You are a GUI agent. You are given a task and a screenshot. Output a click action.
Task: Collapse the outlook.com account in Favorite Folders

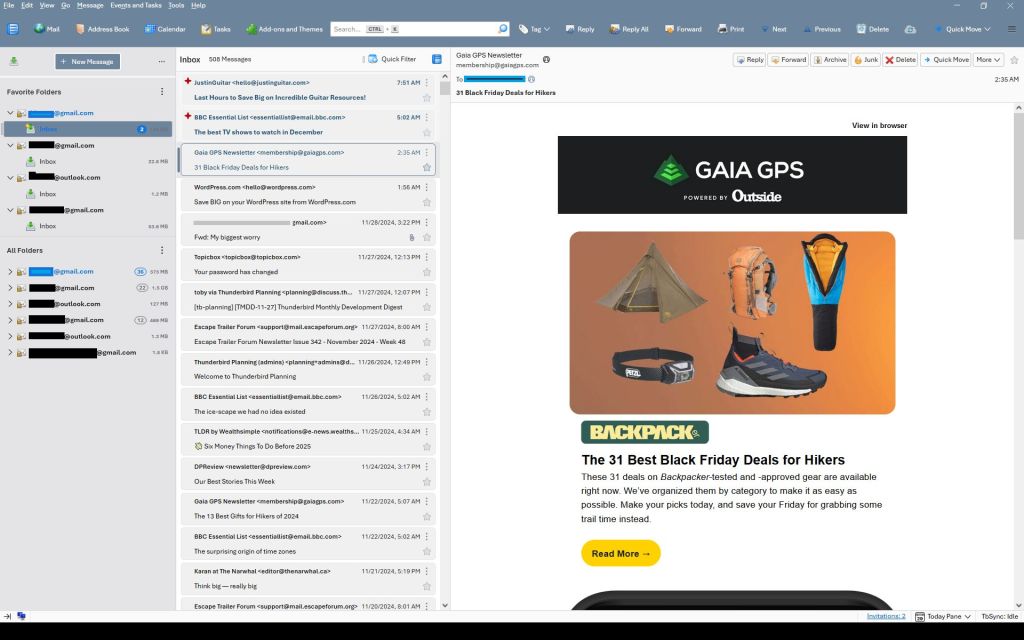pyautogui.click(x=10, y=178)
